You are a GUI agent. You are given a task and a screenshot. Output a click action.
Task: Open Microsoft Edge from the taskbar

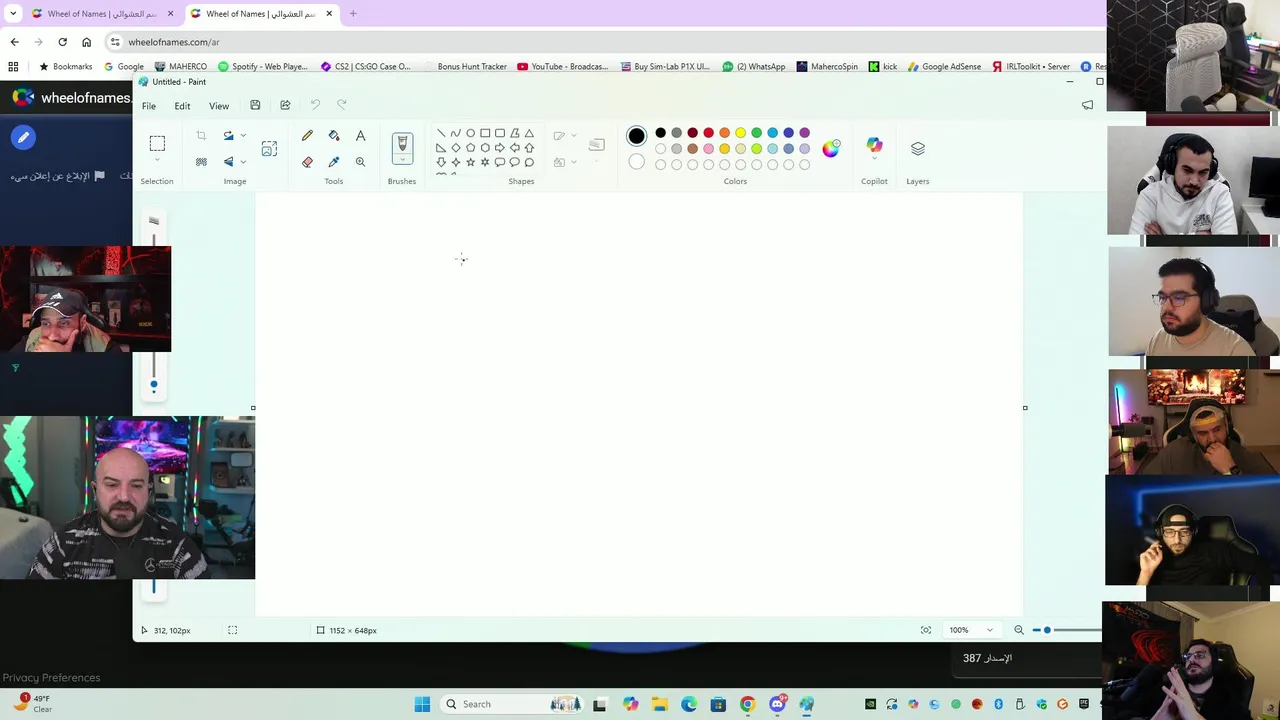click(x=689, y=704)
